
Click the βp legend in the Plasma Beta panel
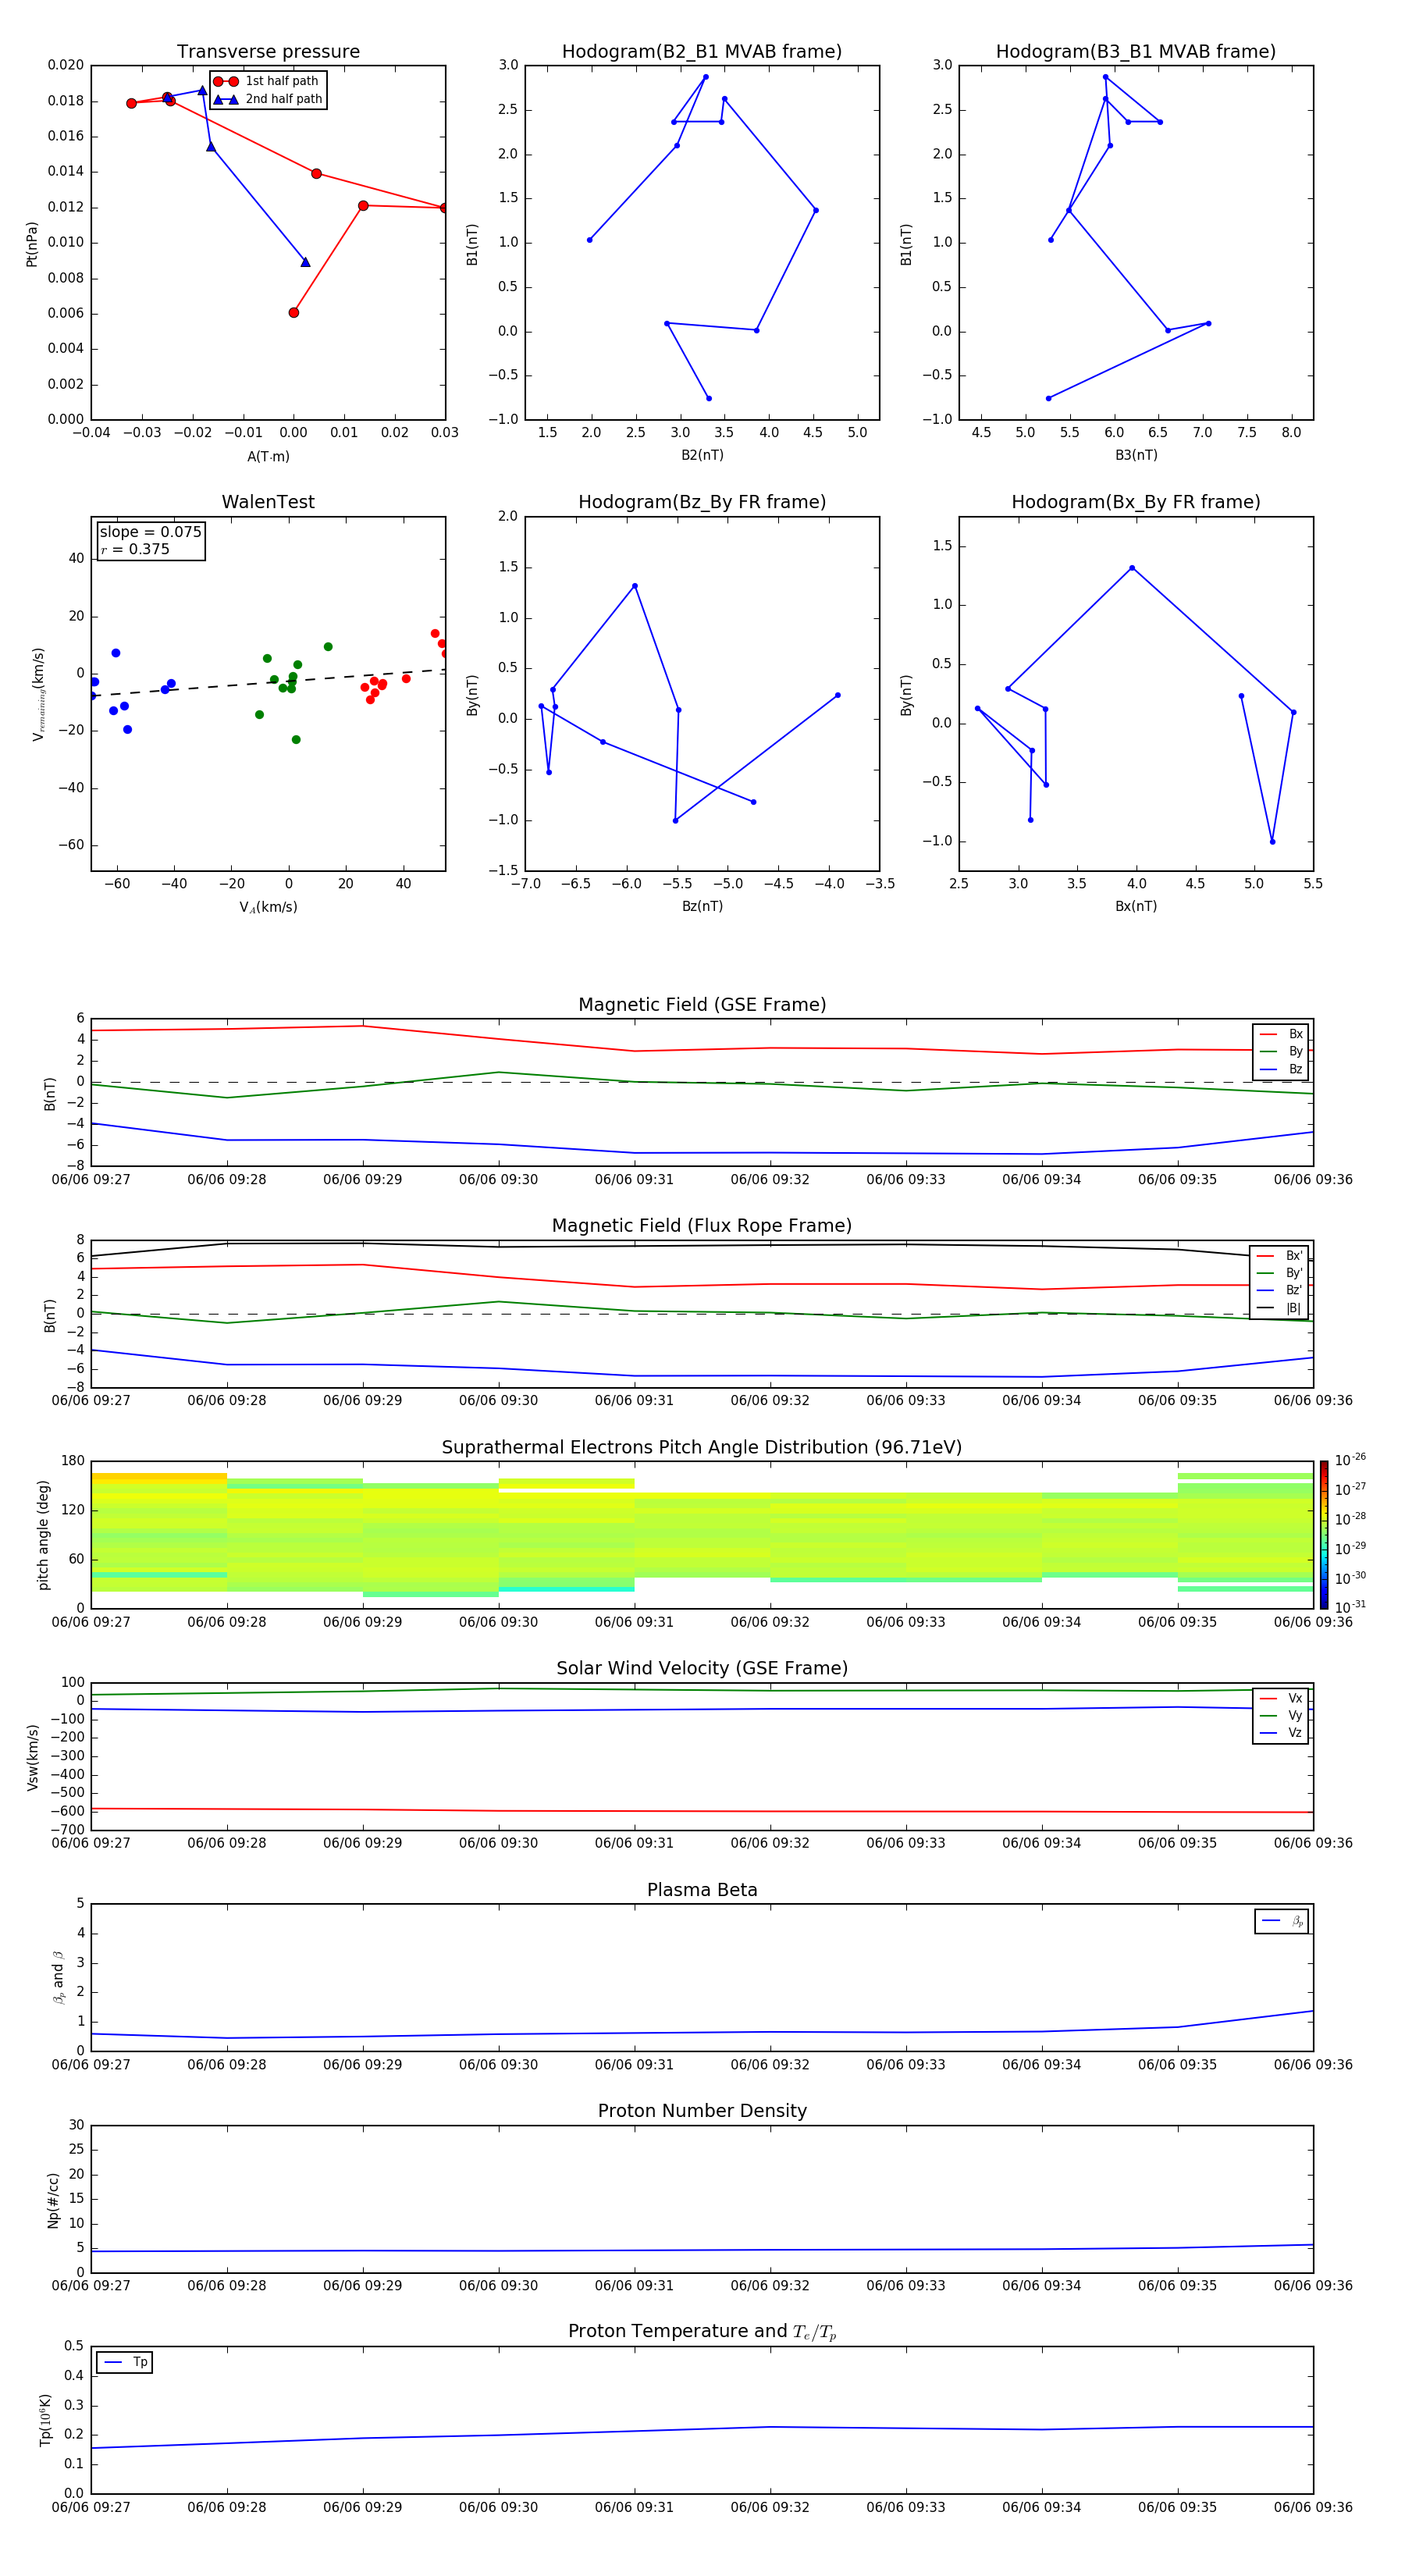tap(1282, 1921)
